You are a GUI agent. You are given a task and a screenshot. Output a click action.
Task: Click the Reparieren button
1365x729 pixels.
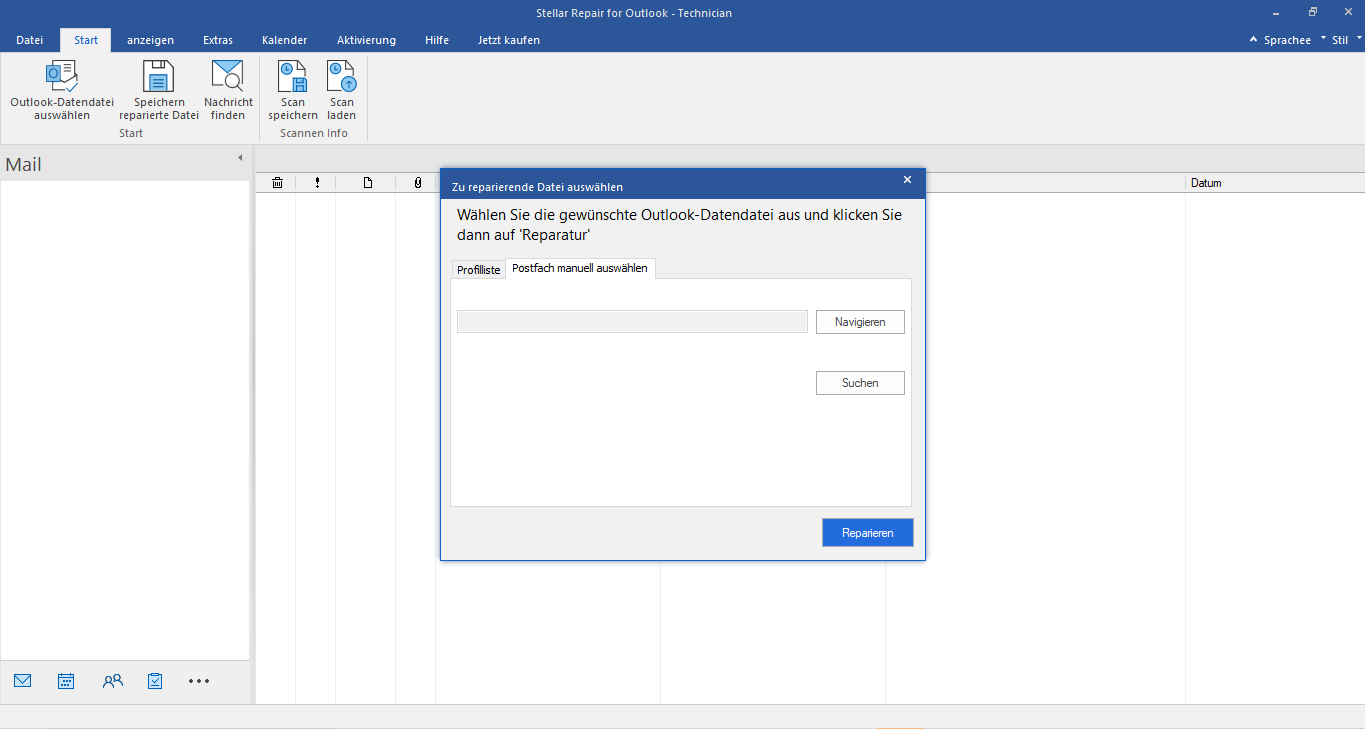point(867,532)
